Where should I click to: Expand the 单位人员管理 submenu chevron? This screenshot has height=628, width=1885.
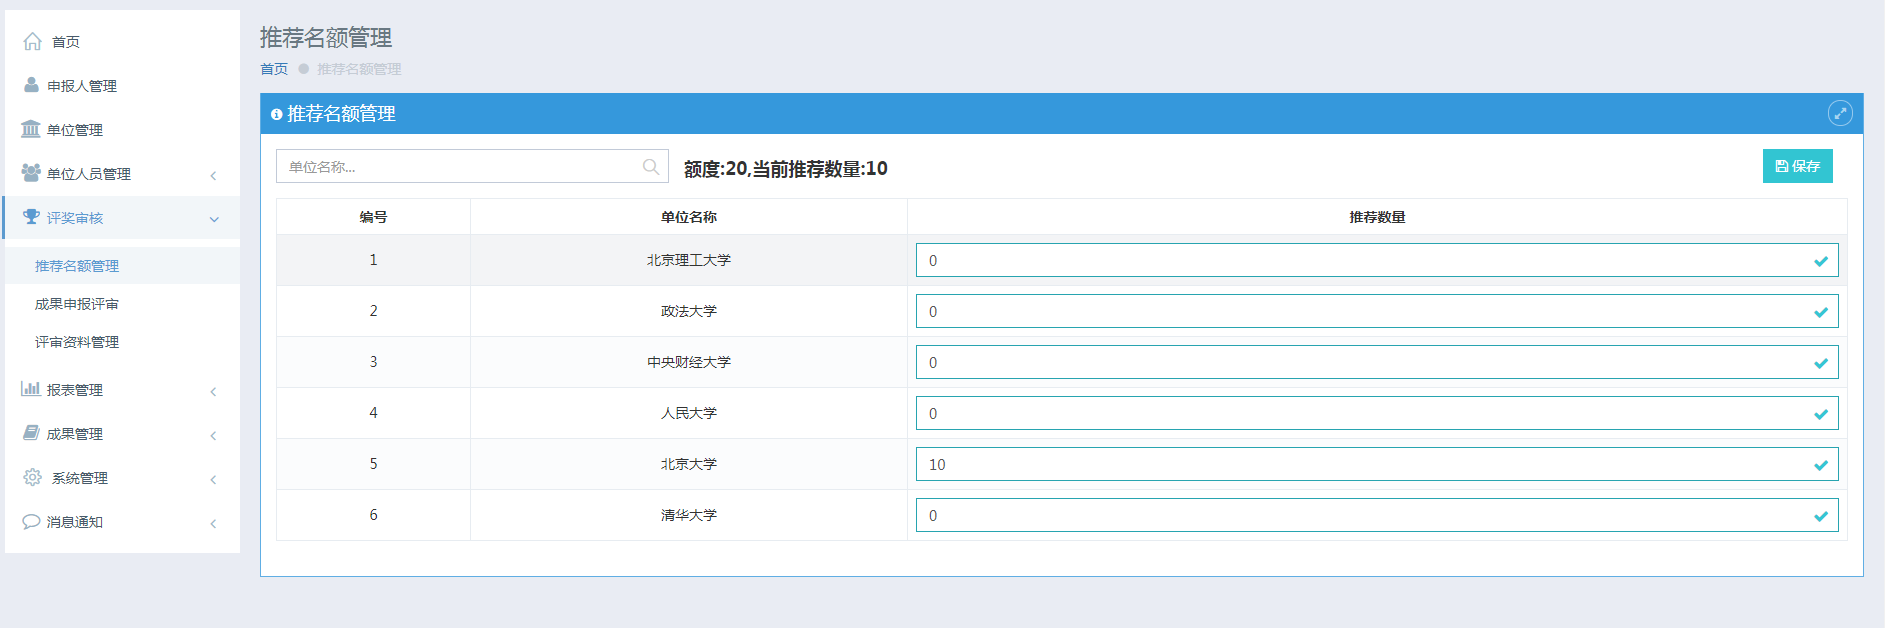coord(213,175)
